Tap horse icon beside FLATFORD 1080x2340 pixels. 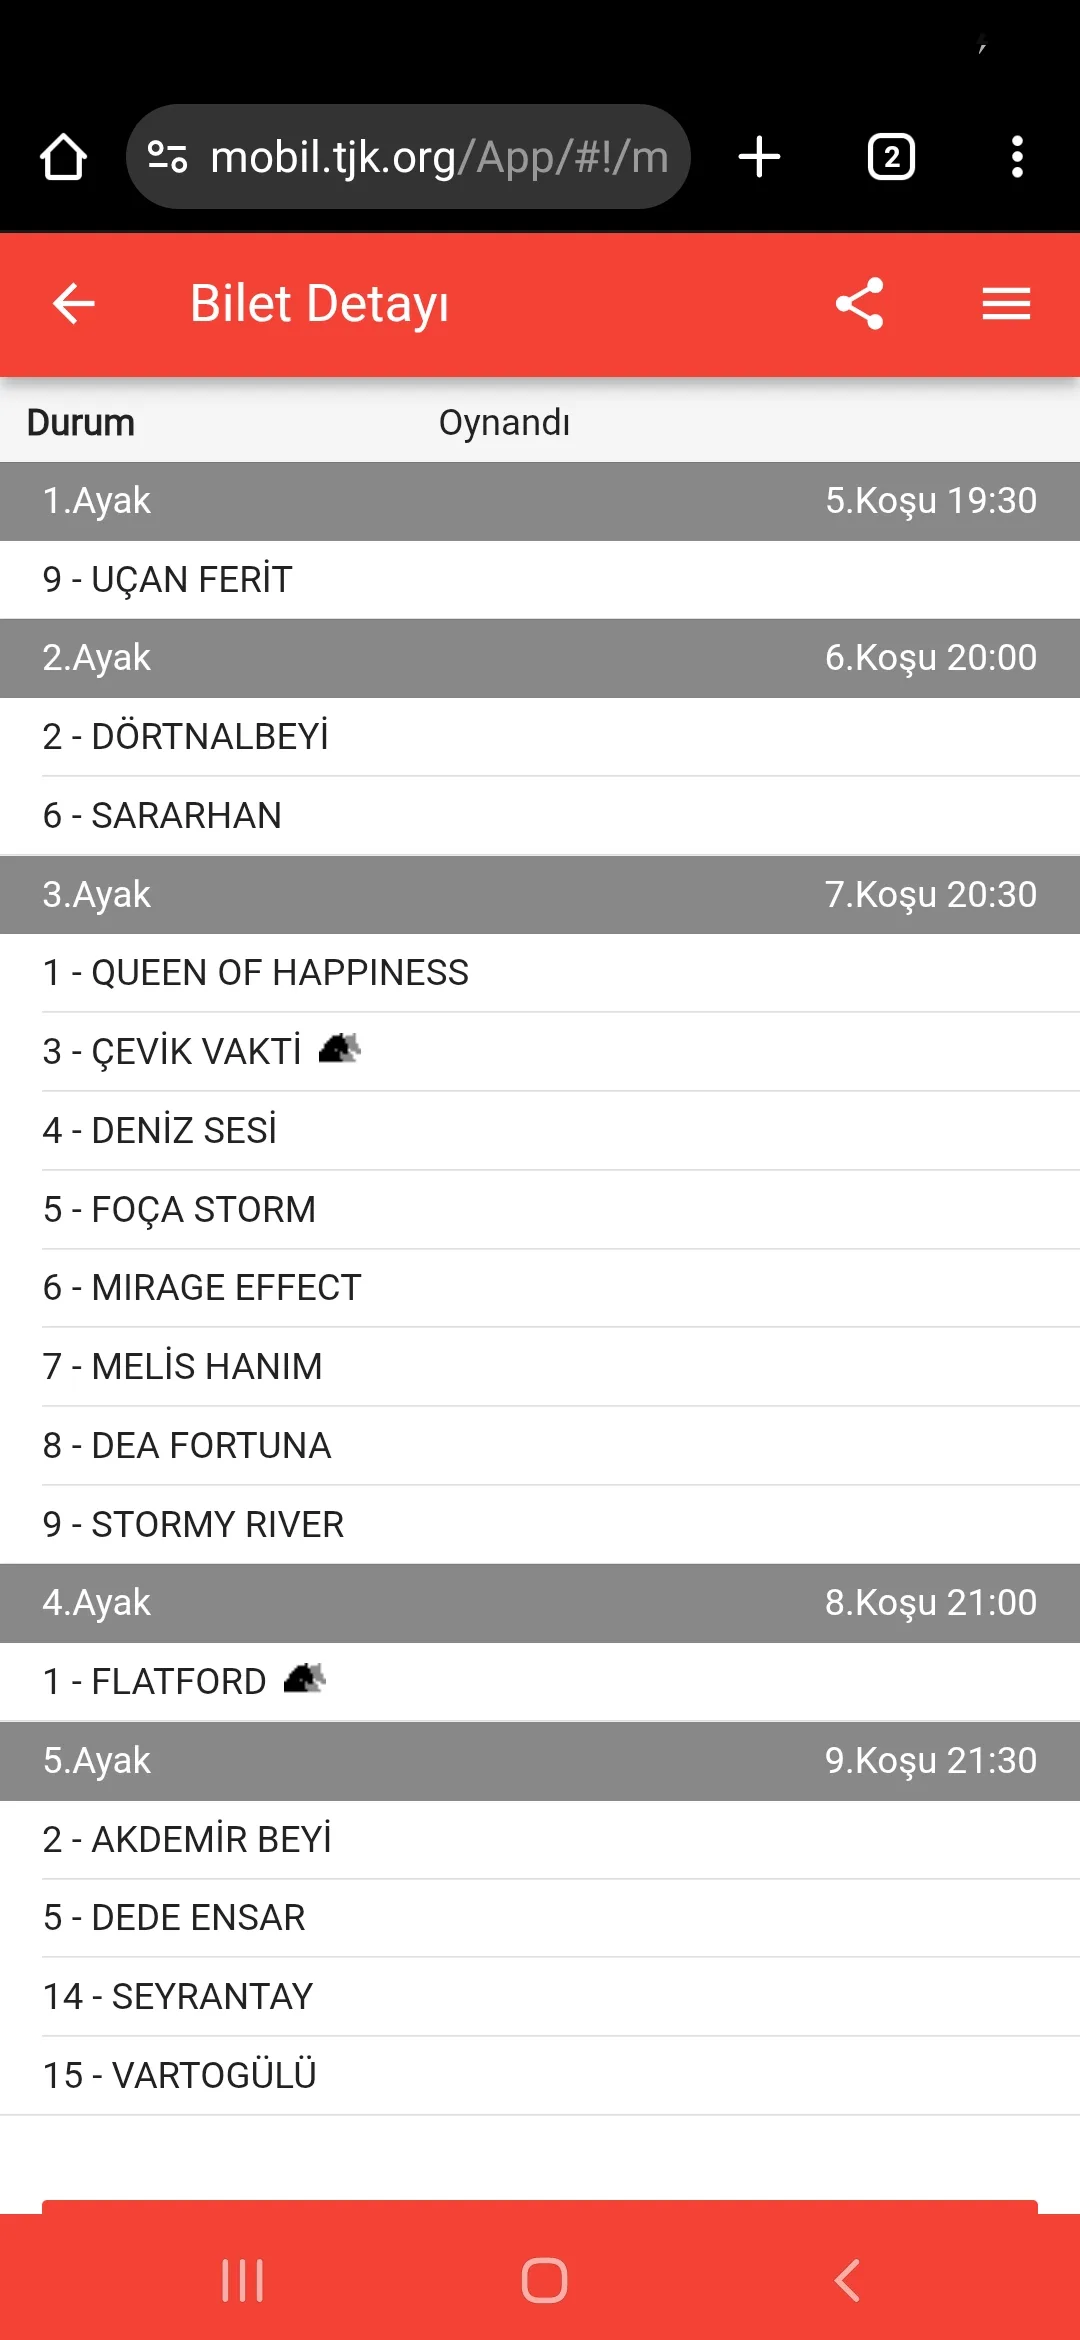point(304,1678)
